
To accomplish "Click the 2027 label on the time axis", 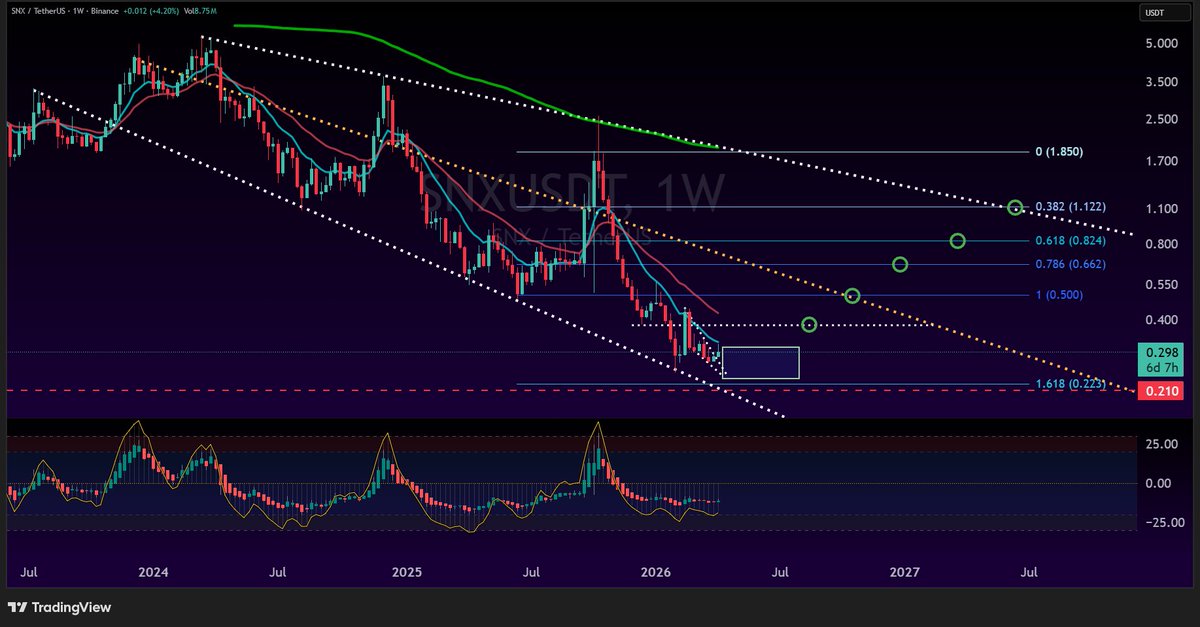I will (904, 573).
